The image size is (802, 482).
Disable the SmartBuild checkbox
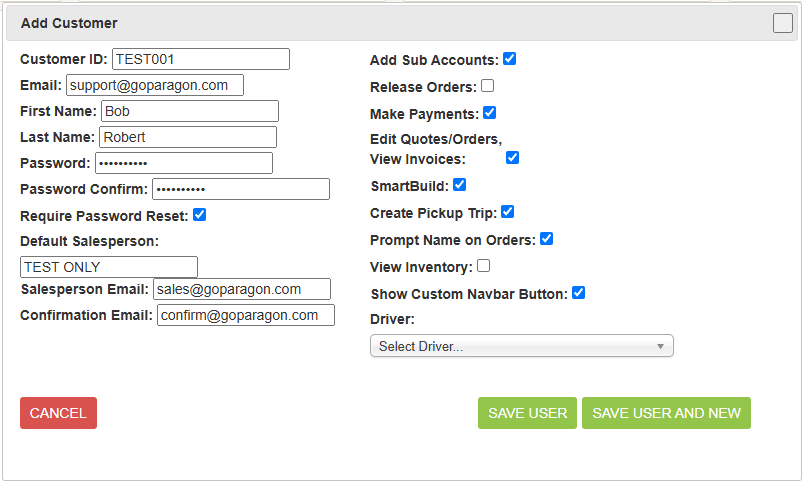tap(459, 185)
